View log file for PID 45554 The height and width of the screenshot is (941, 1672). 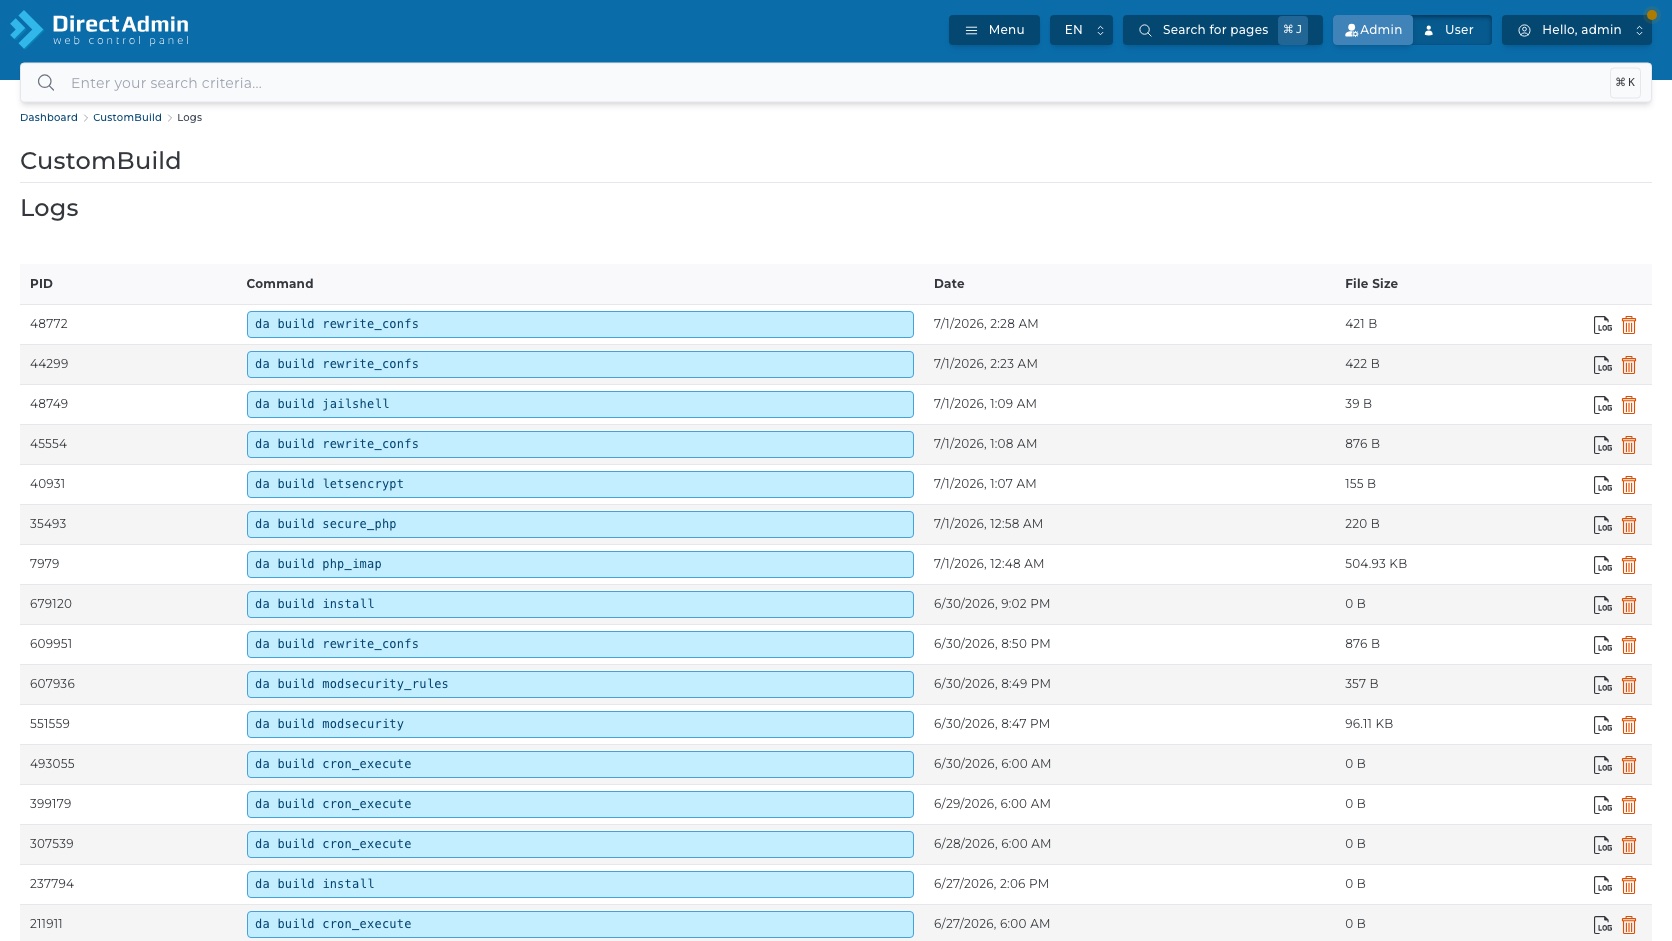[x=1603, y=445]
